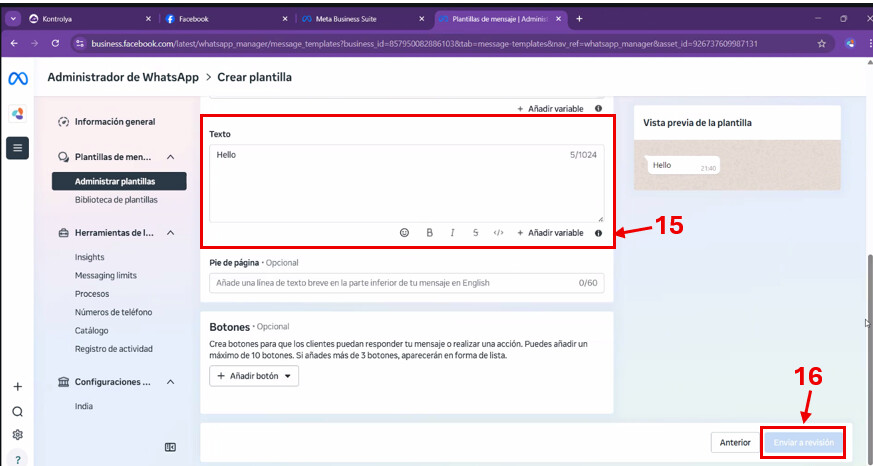Apply italic formatting to text
Viewport: 873px width, 466px height.
(452, 233)
